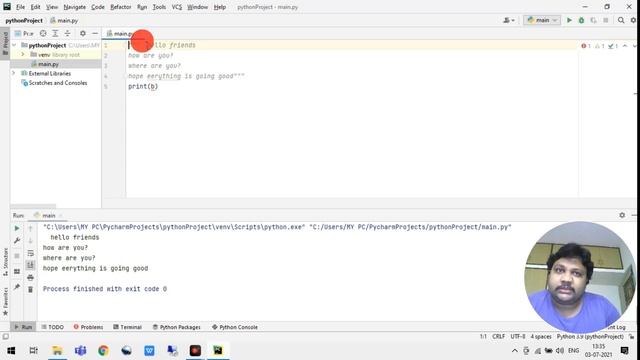The height and width of the screenshot is (360, 640).
Task: Click the error count indicator in editor
Action: point(586,46)
